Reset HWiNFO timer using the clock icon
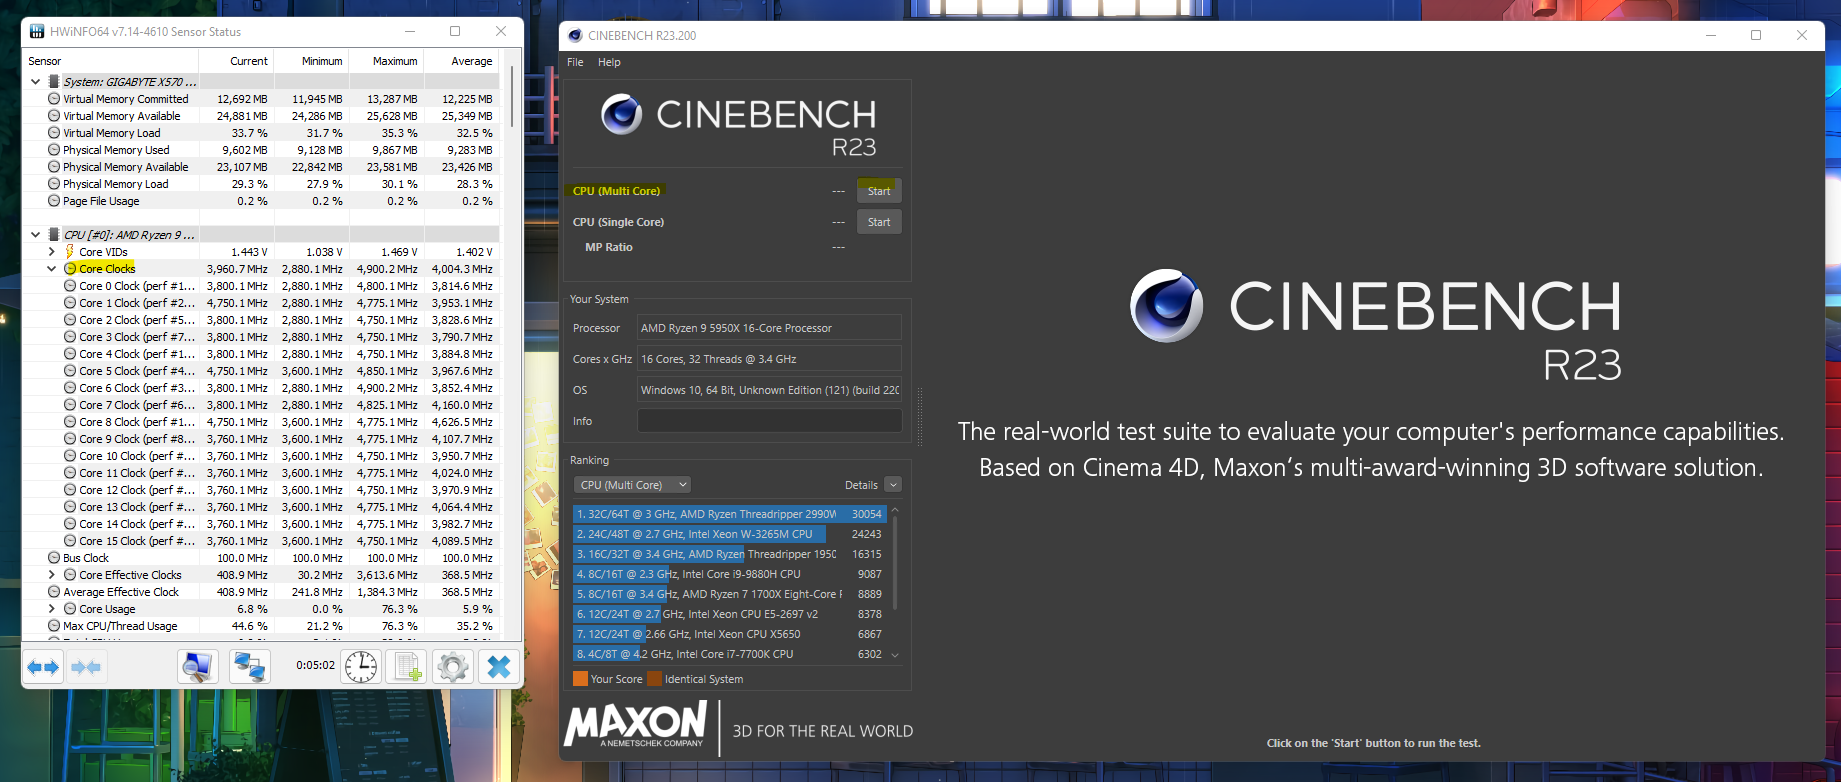 point(361,667)
